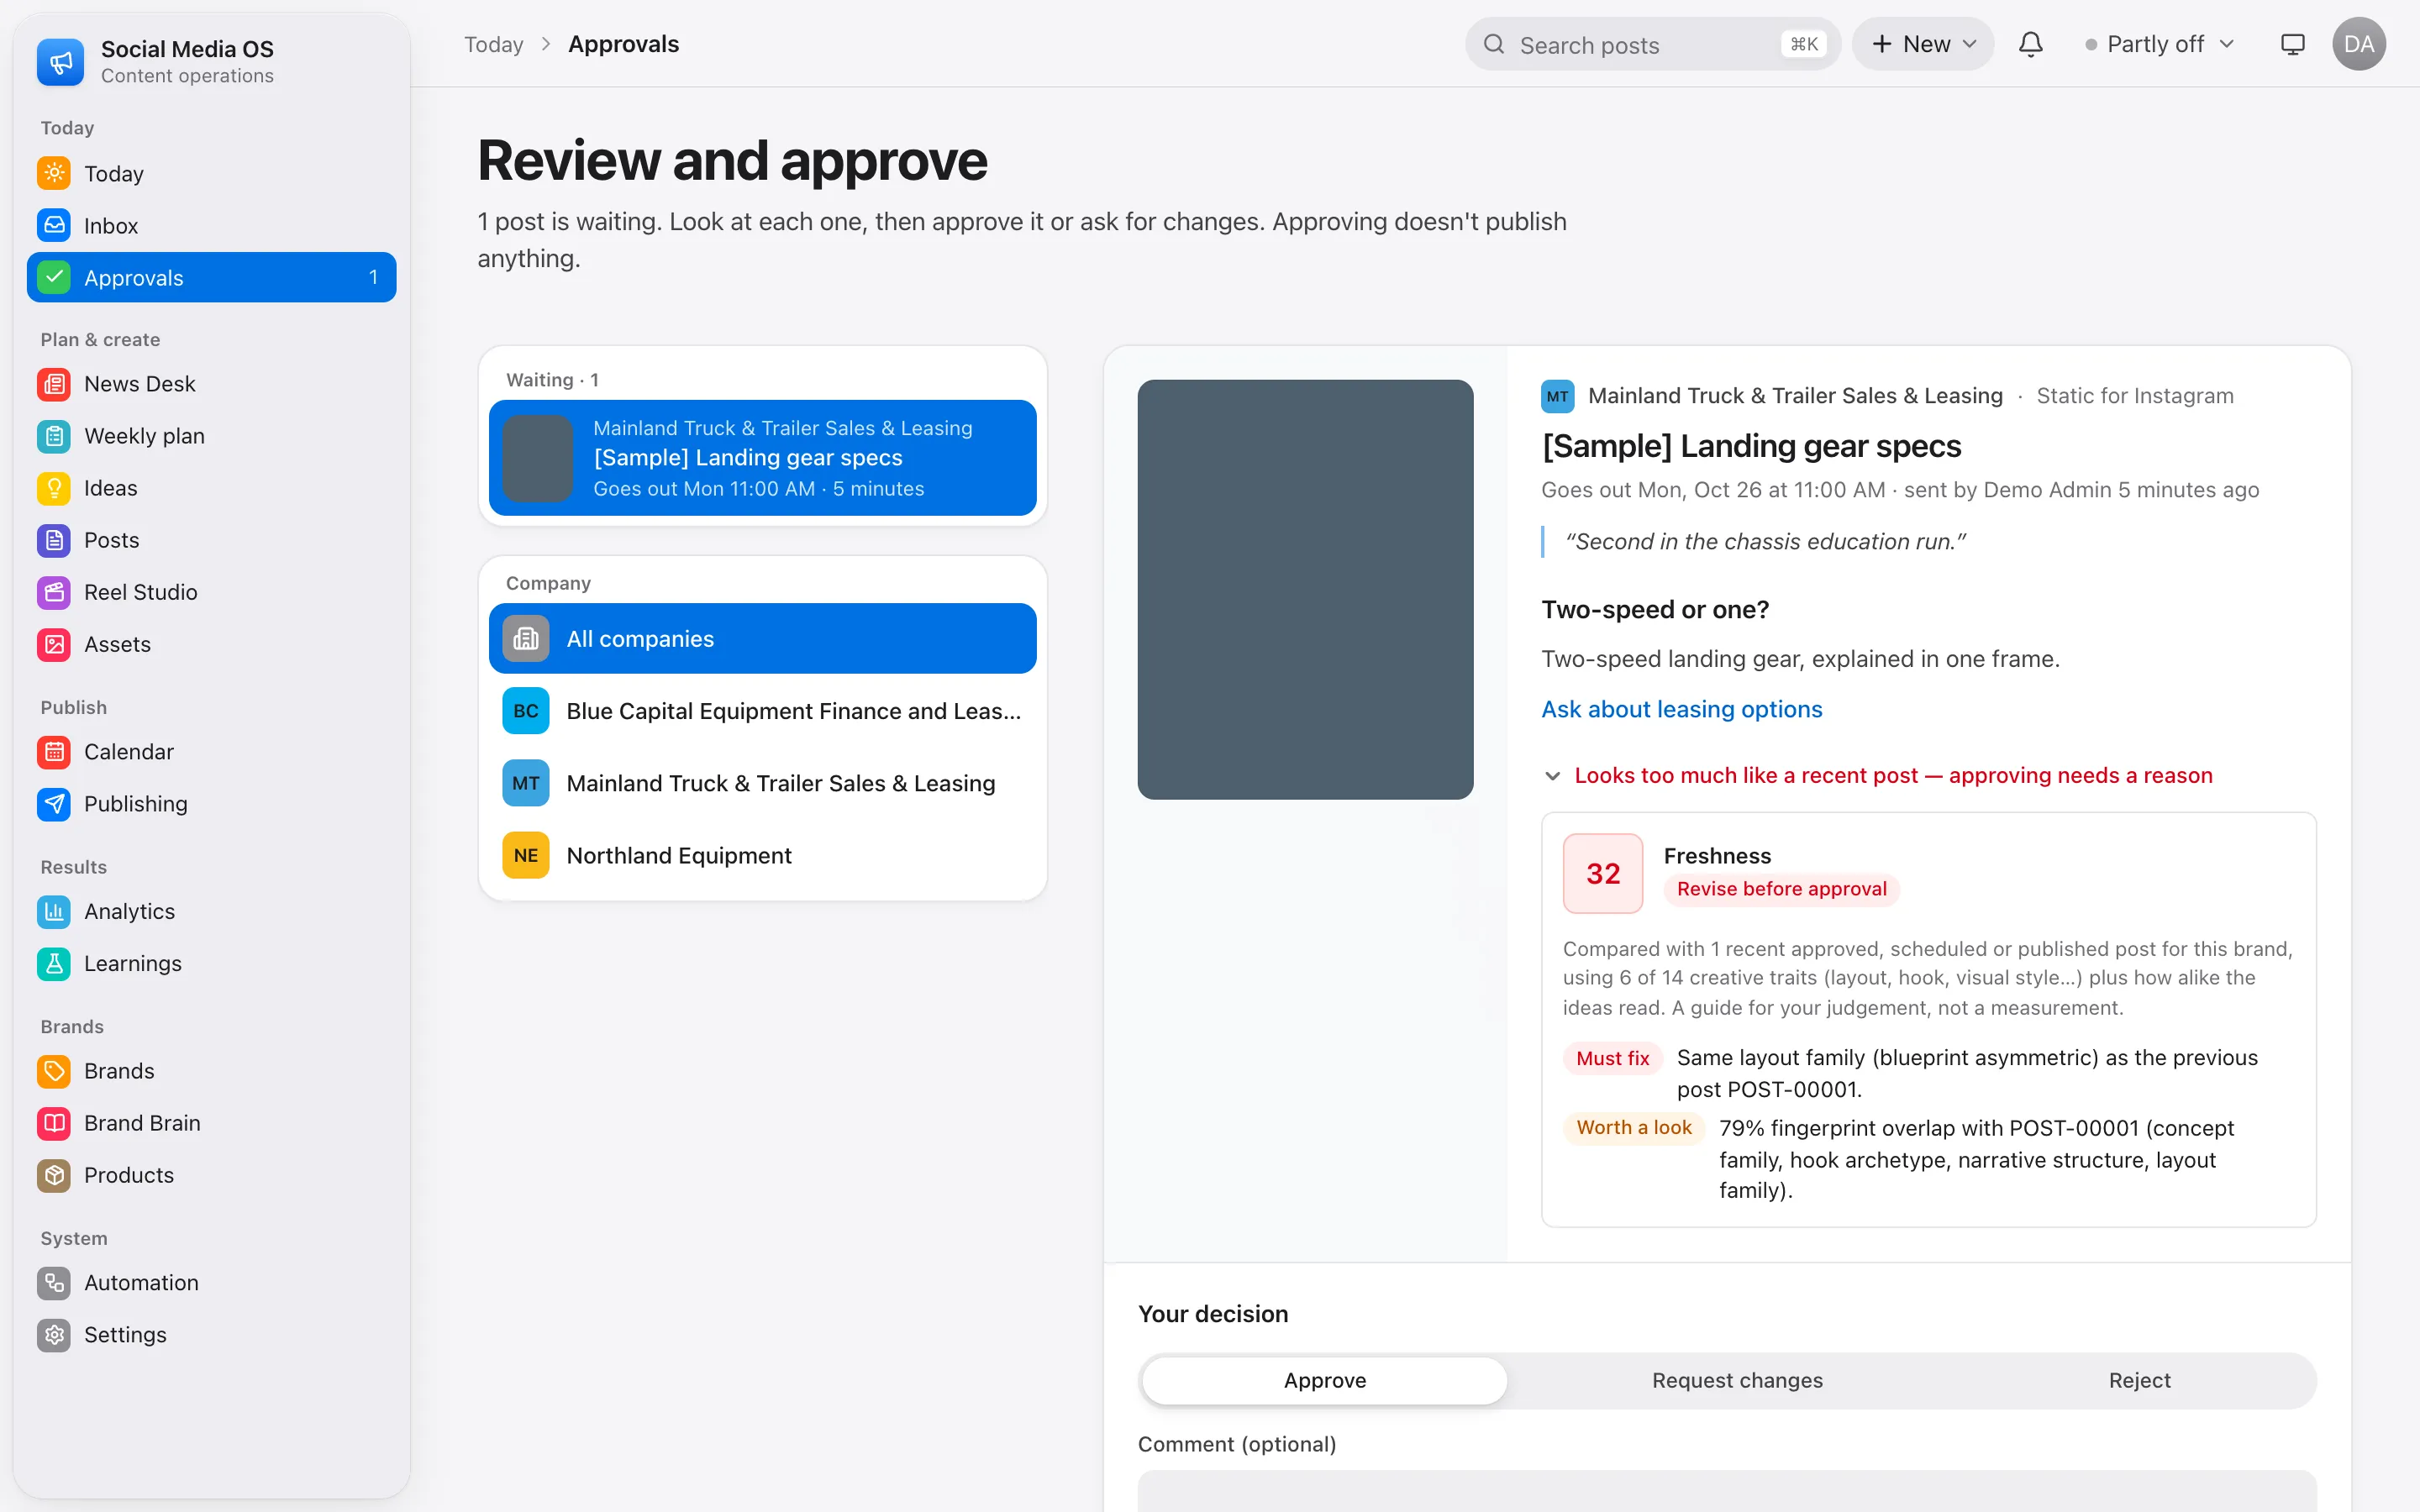Open Products box icon
The image size is (2420, 1512).
54,1175
